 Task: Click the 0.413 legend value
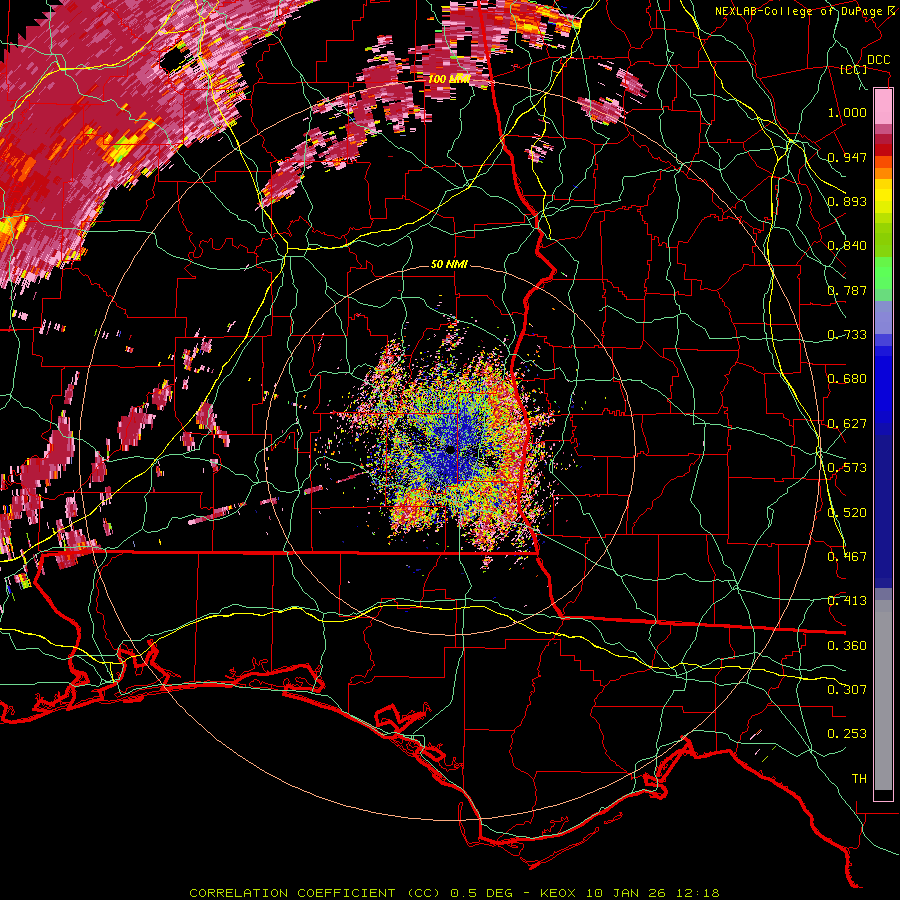point(847,601)
